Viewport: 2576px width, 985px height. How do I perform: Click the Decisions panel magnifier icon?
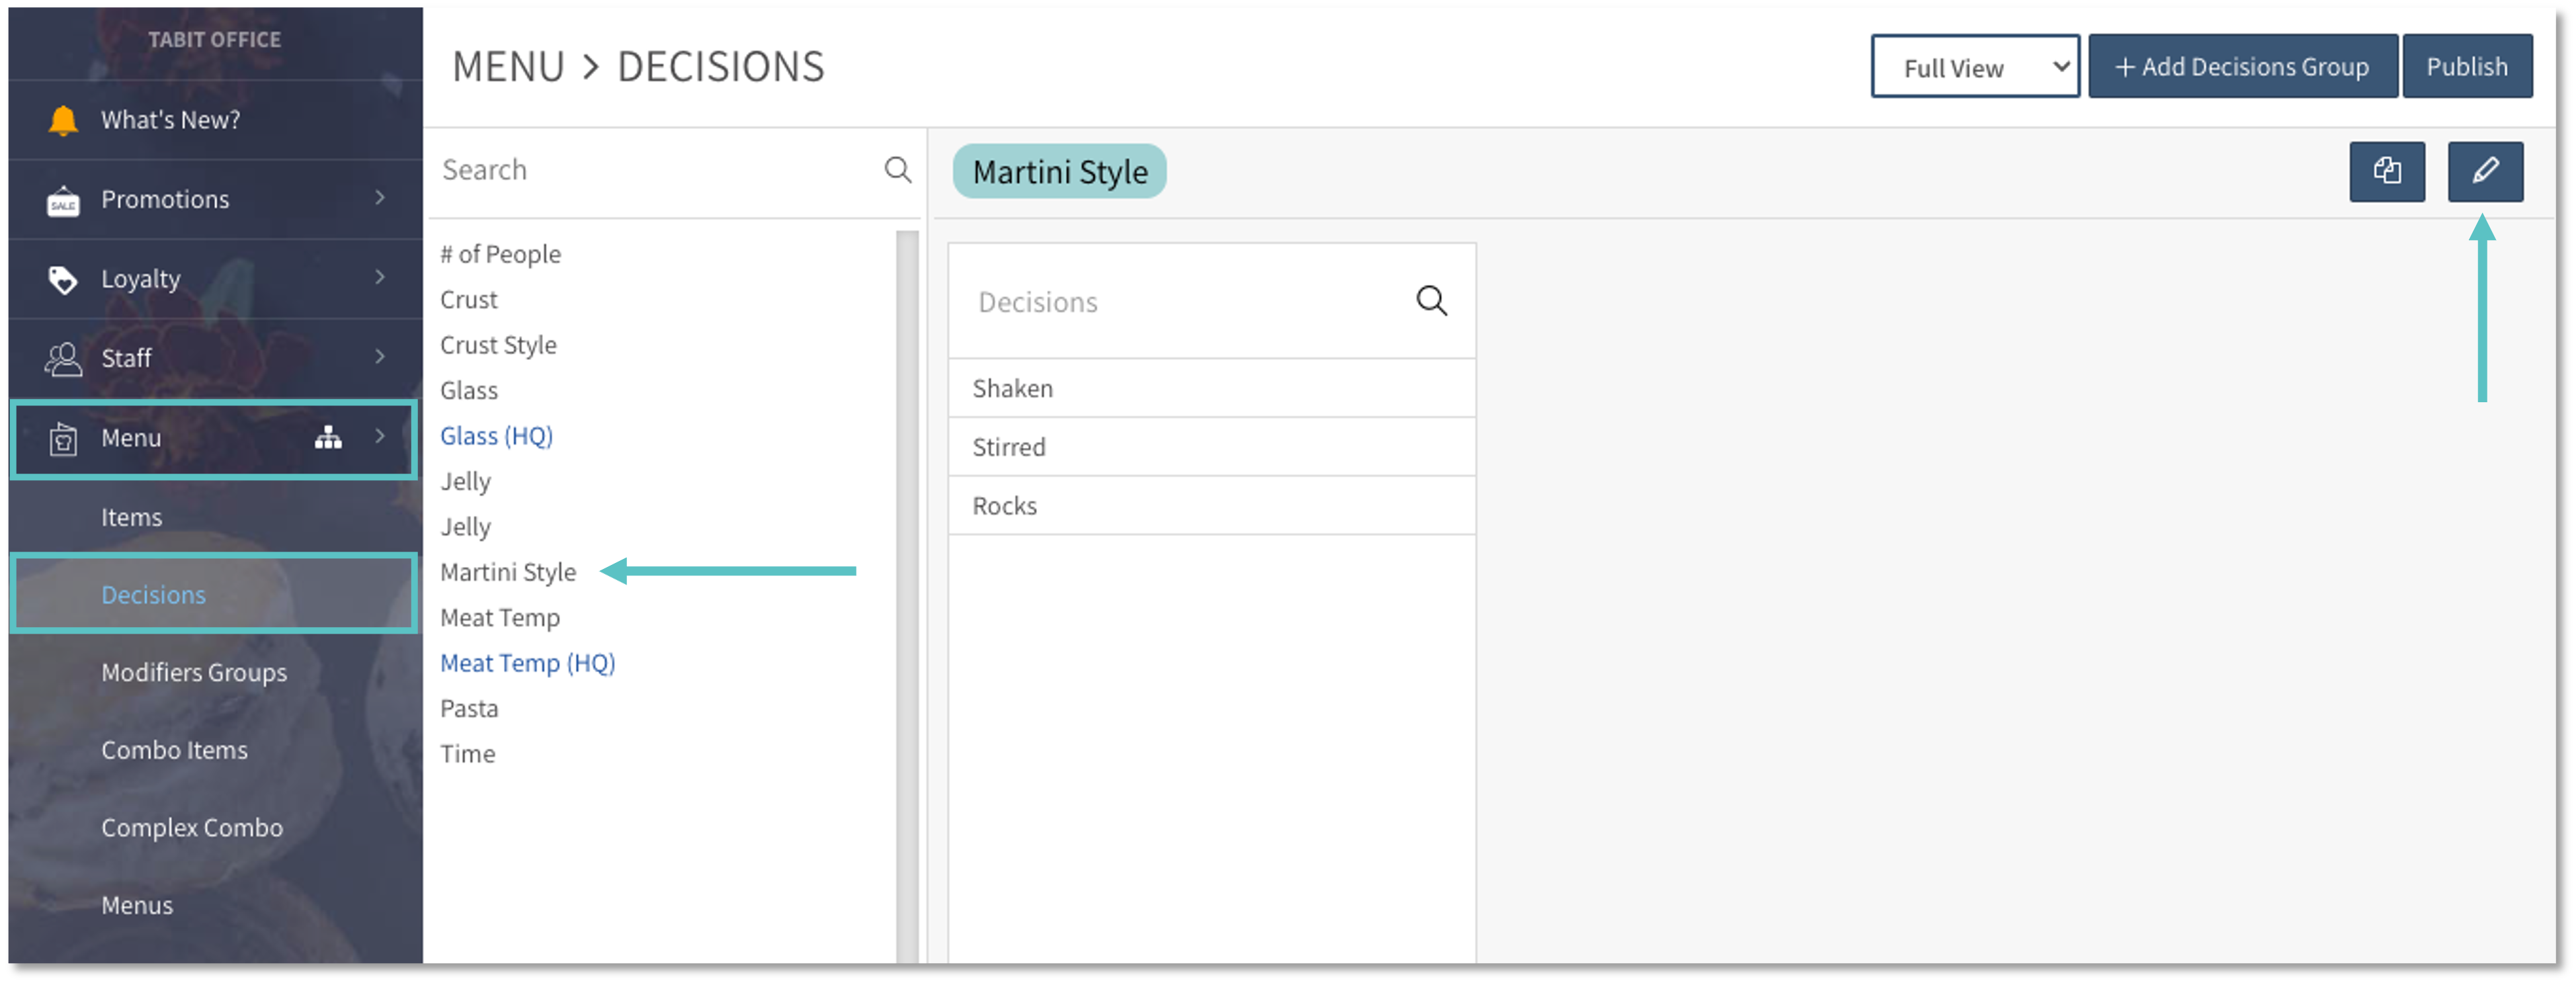point(1430,301)
